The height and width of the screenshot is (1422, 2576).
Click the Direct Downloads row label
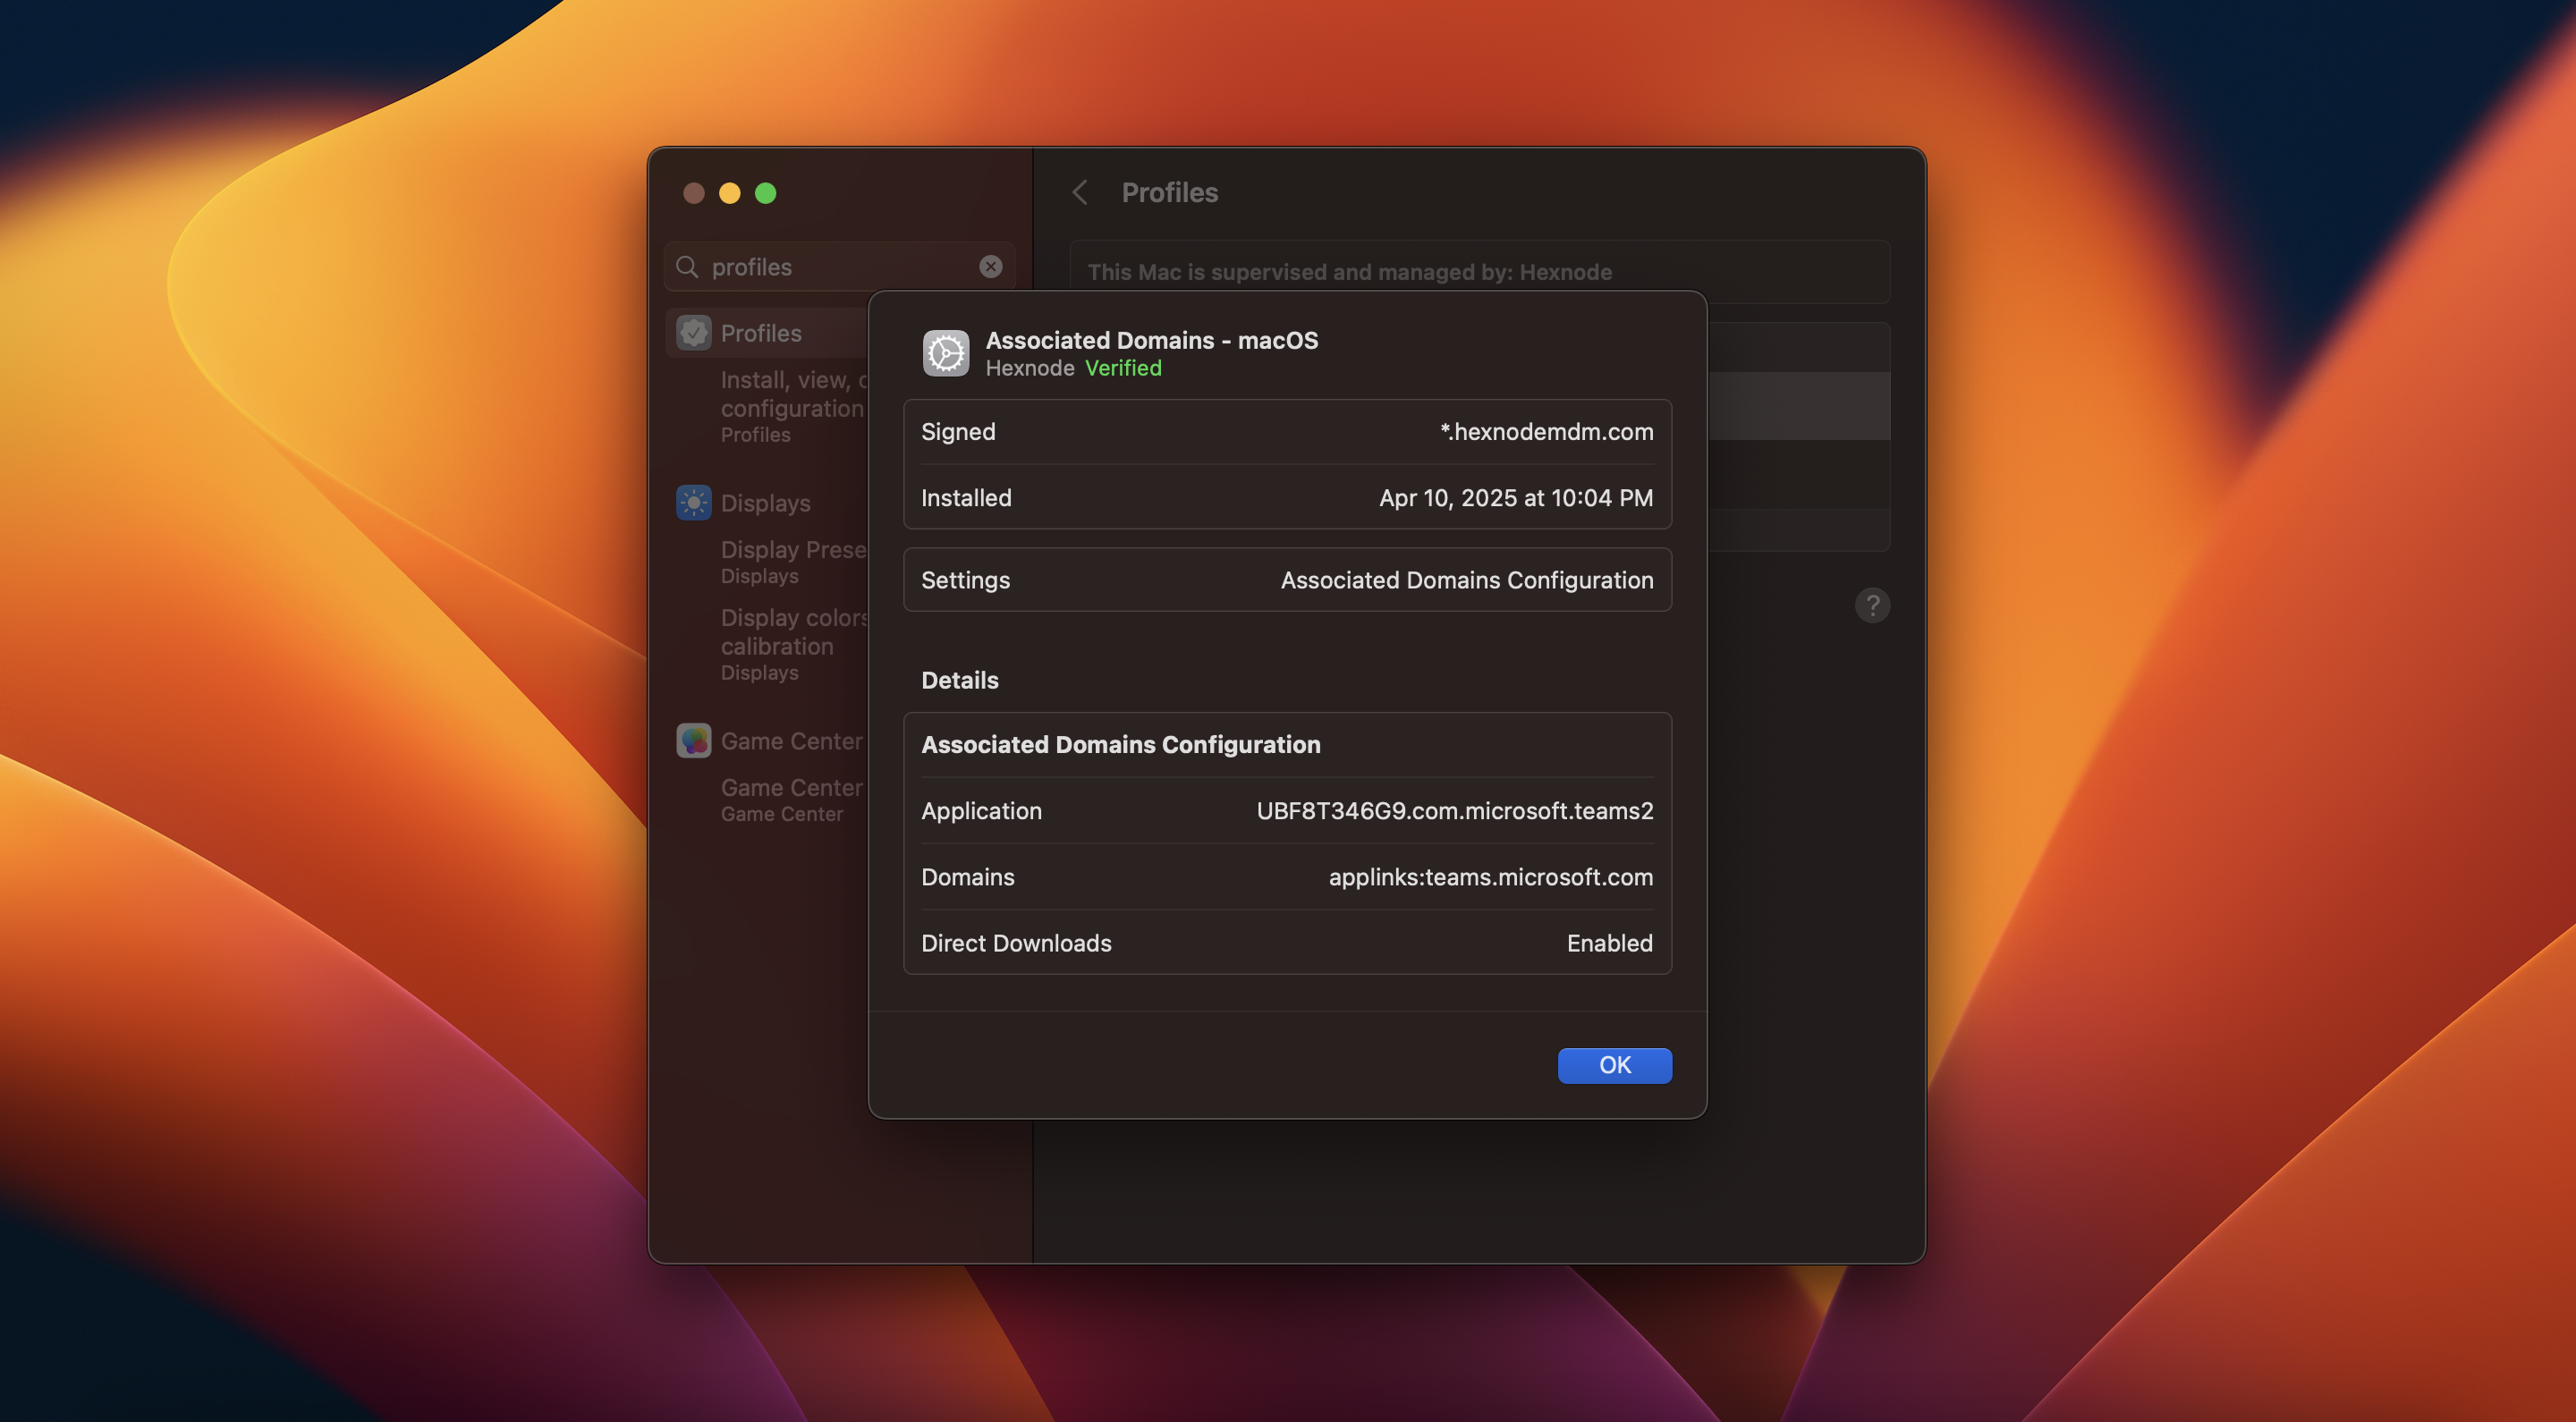[x=1016, y=943]
